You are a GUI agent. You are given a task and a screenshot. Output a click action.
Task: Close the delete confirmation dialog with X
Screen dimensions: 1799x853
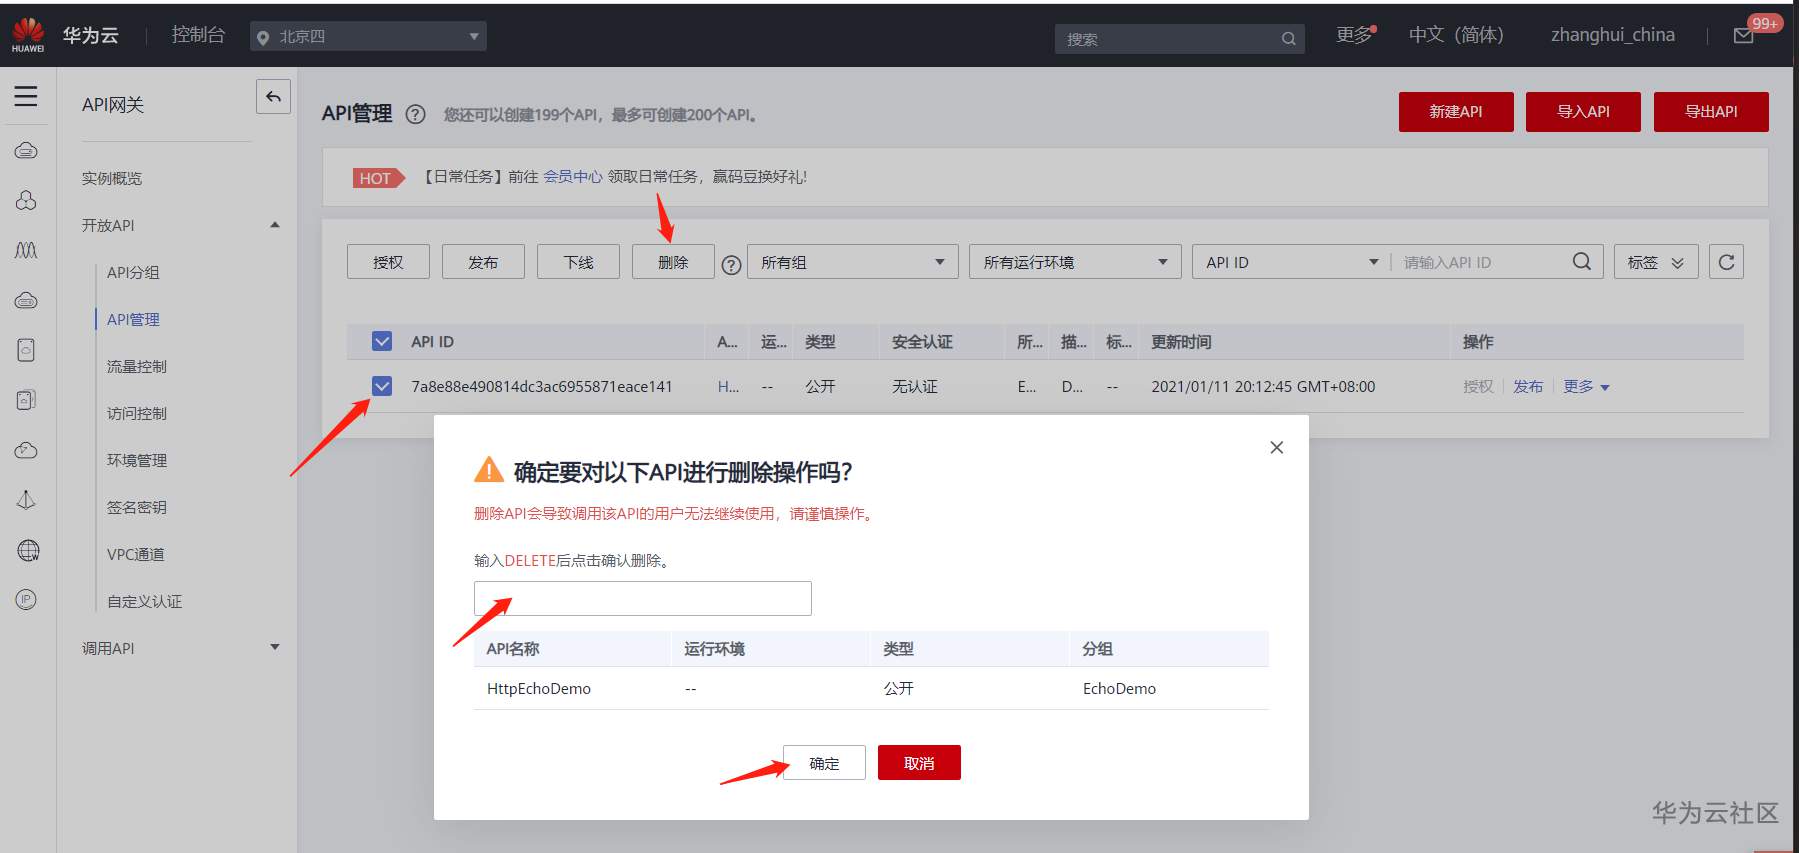[x=1276, y=448]
